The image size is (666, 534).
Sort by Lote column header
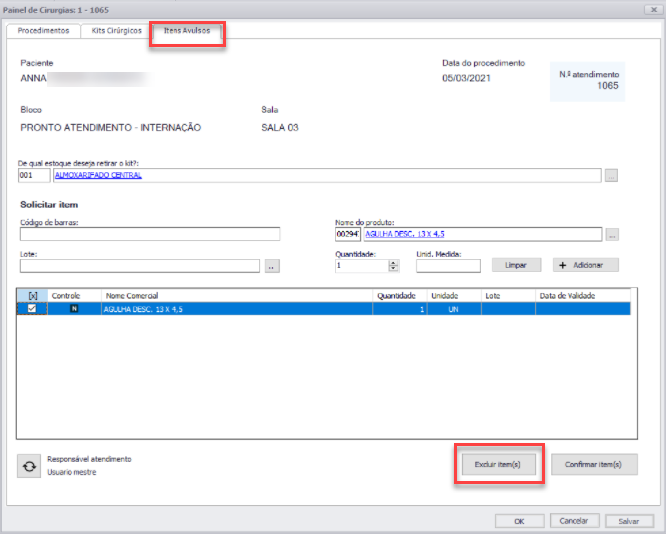(x=508, y=296)
